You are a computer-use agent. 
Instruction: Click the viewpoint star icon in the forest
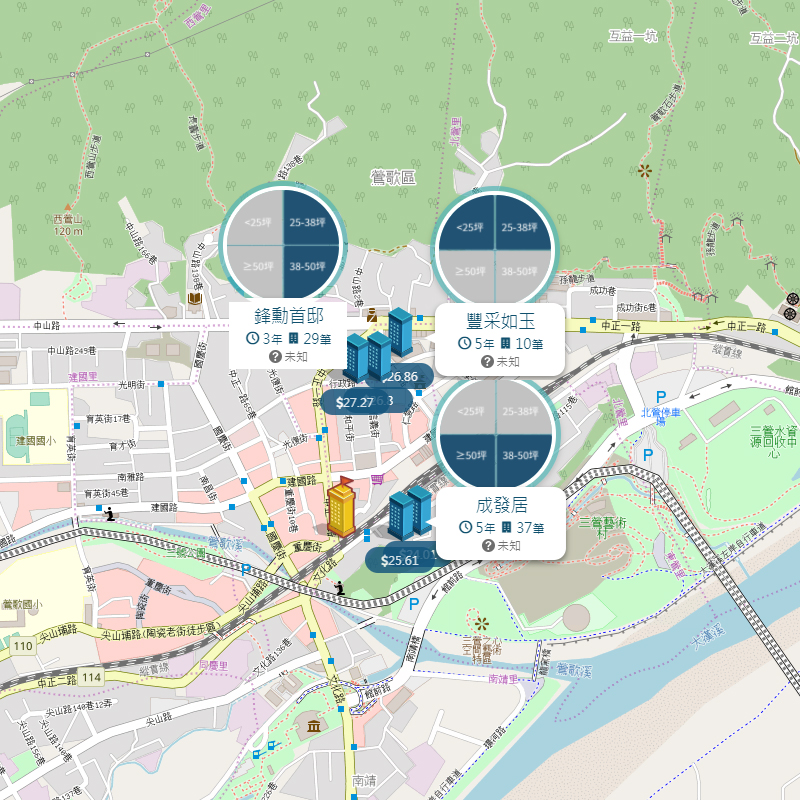645,171
